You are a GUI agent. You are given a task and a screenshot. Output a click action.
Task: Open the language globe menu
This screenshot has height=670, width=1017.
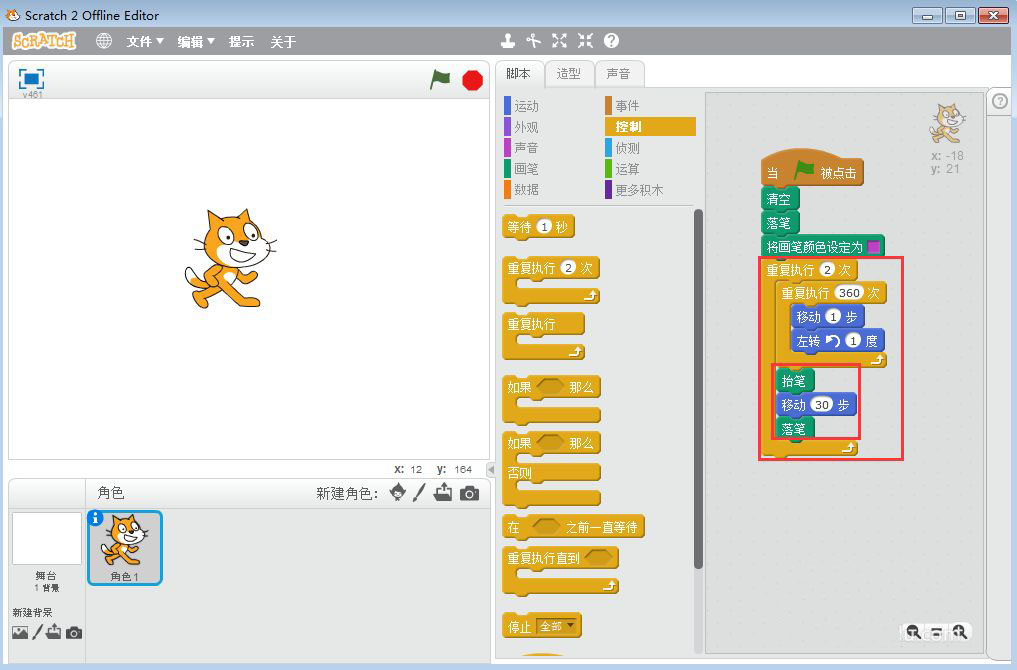click(104, 41)
